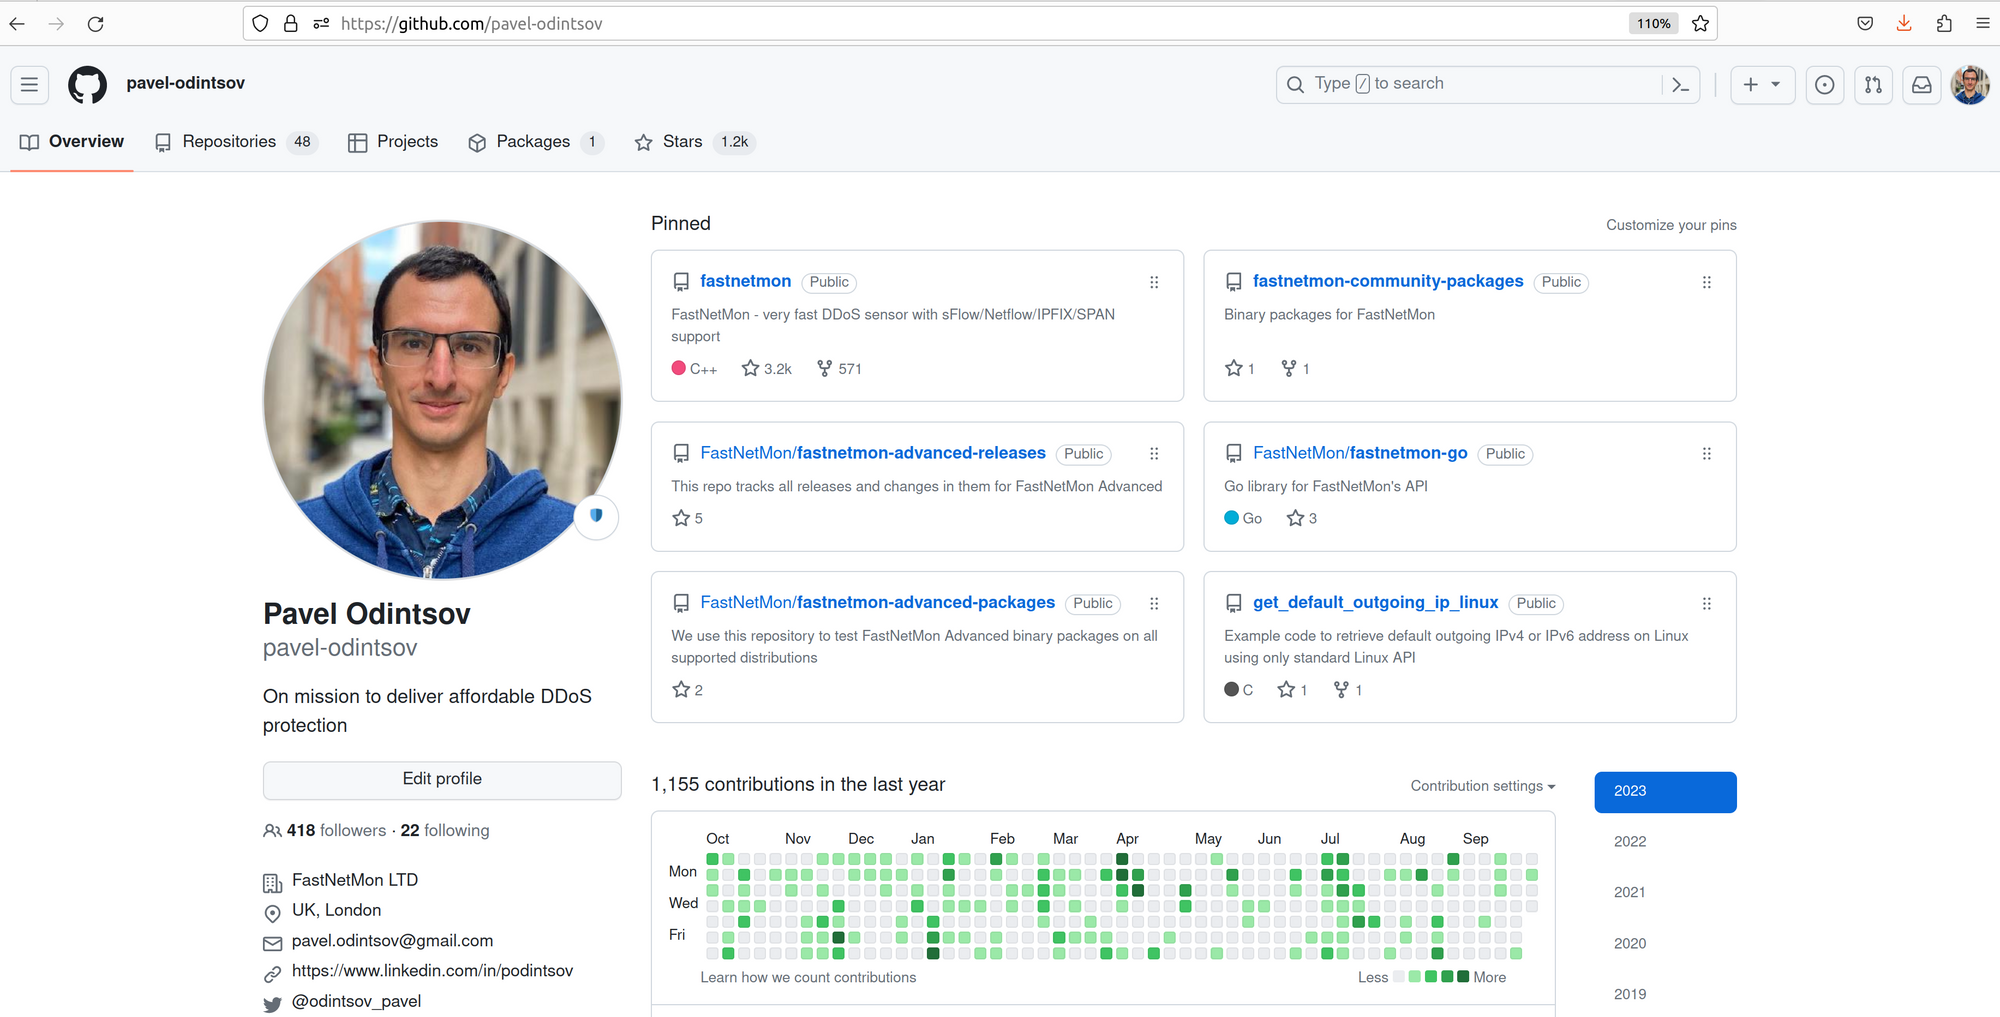Reload the page
2000x1017 pixels.
(96, 24)
